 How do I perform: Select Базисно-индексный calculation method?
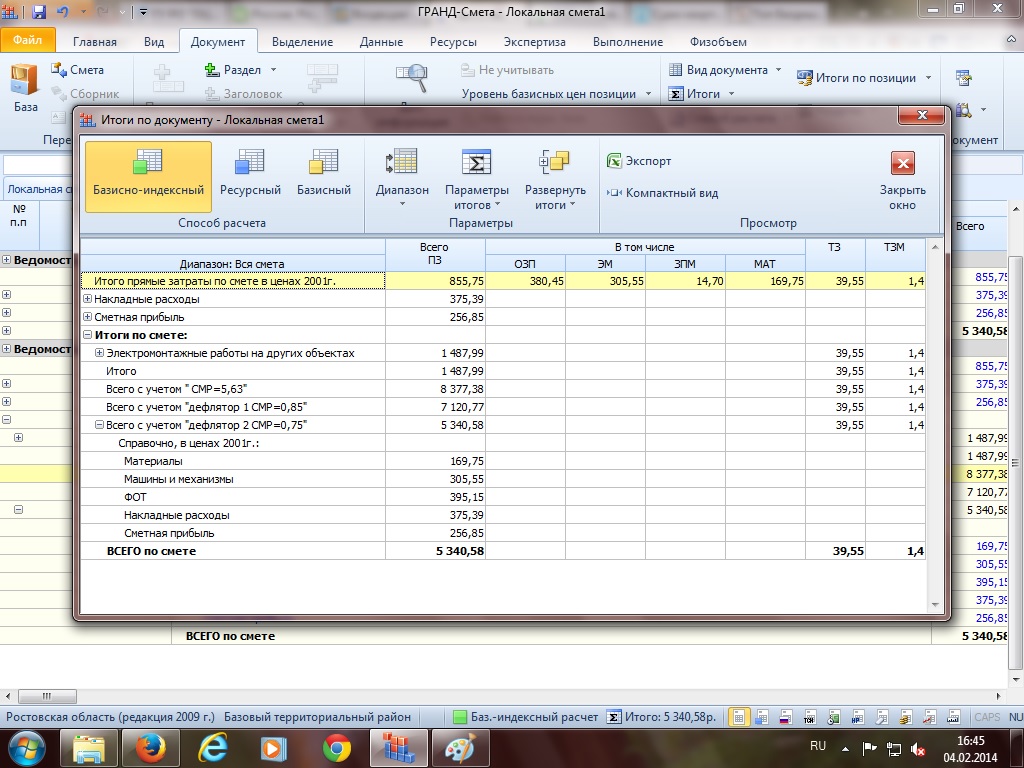click(148, 175)
